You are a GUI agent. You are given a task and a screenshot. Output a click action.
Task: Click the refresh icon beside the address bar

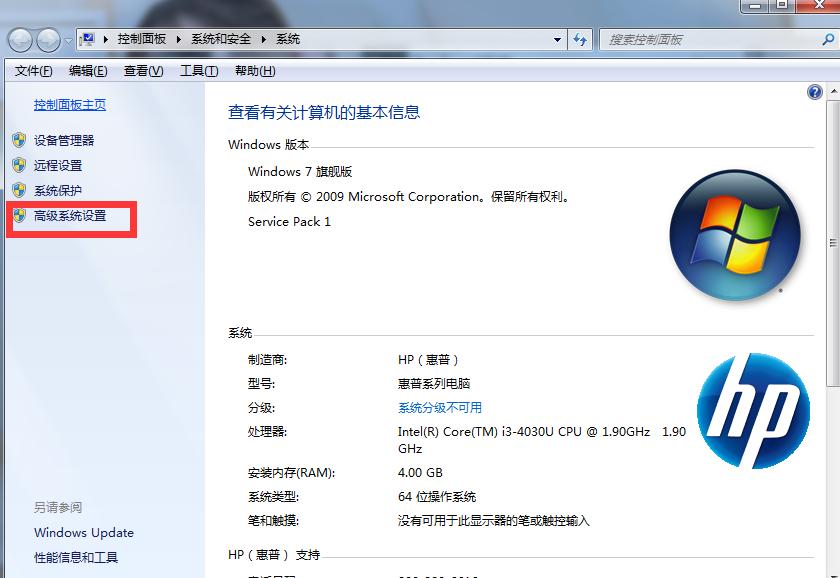[580, 40]
